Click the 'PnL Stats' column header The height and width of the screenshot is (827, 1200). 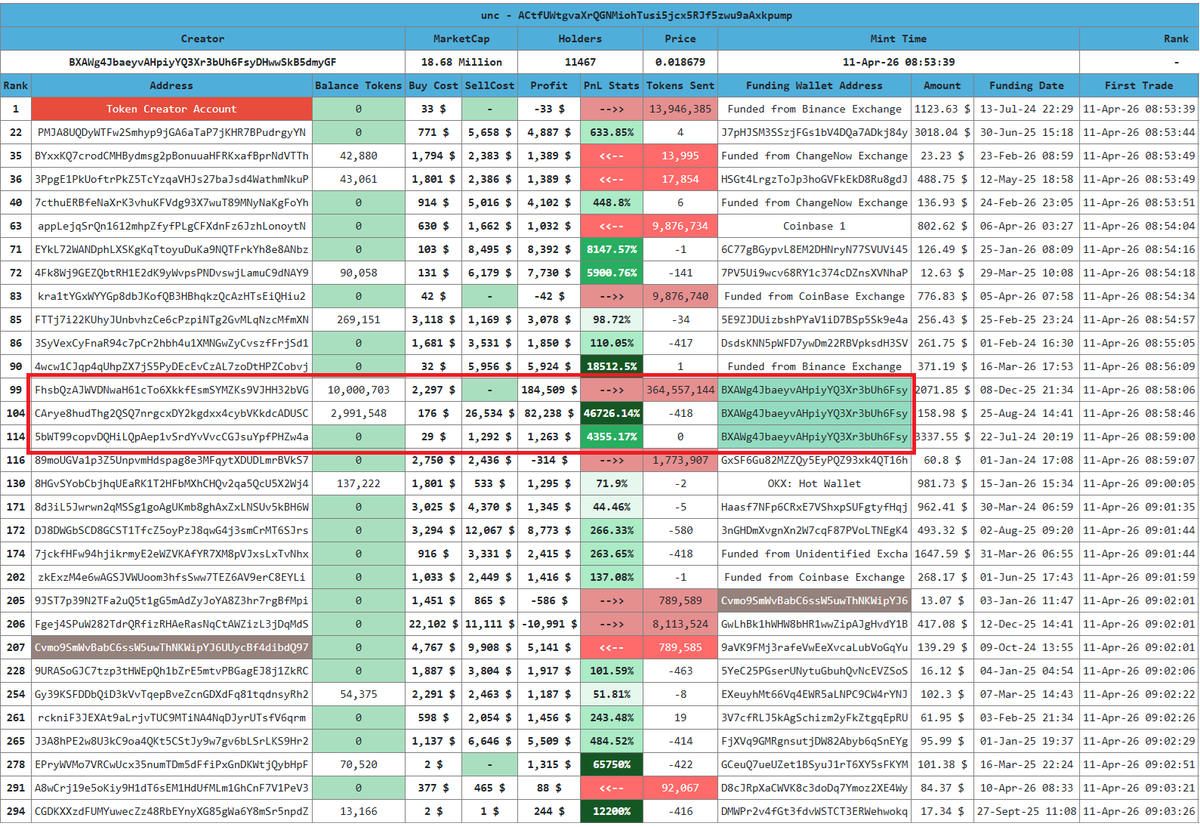pos(612,86)
